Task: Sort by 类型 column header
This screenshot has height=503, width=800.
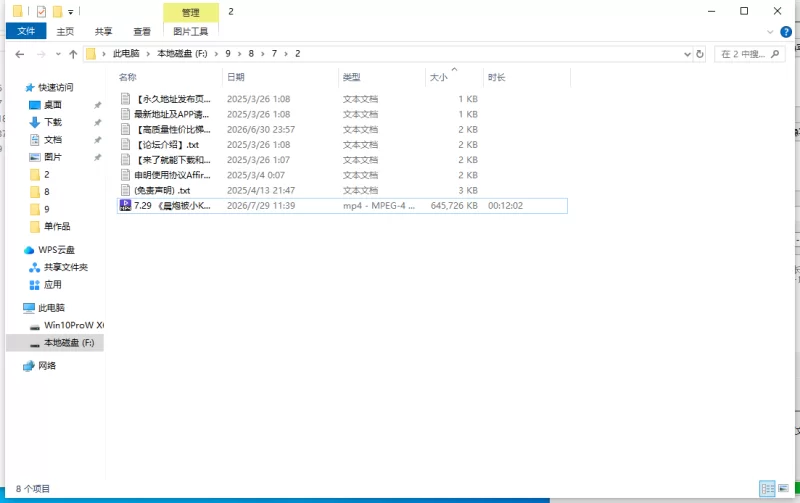Action: coord(352,77)
